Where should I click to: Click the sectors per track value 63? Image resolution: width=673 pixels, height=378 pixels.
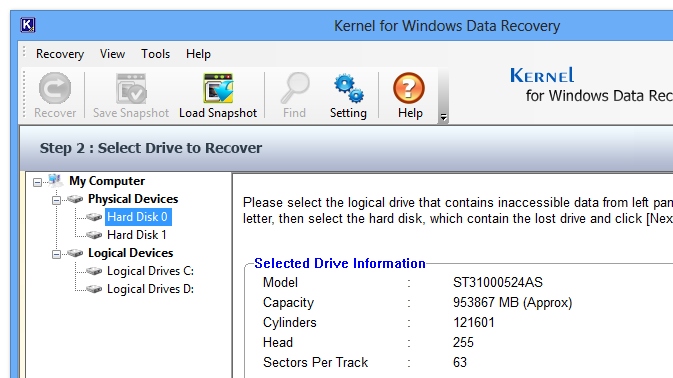tap(460, 363)
